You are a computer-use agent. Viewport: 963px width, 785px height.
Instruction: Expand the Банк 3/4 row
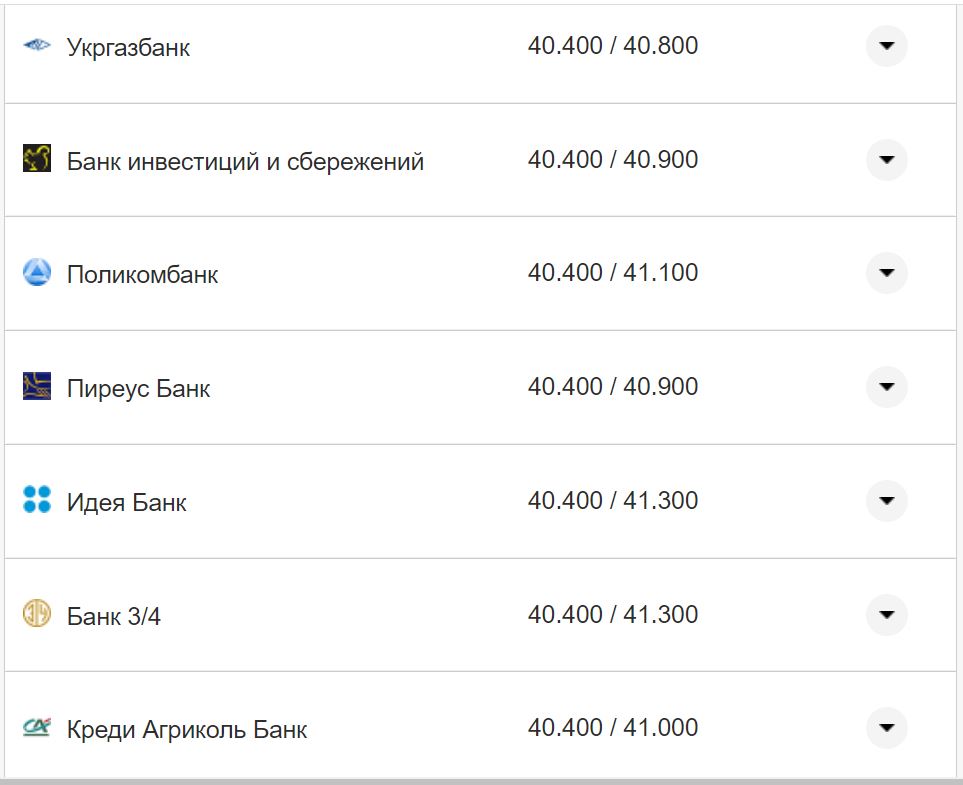886,615
